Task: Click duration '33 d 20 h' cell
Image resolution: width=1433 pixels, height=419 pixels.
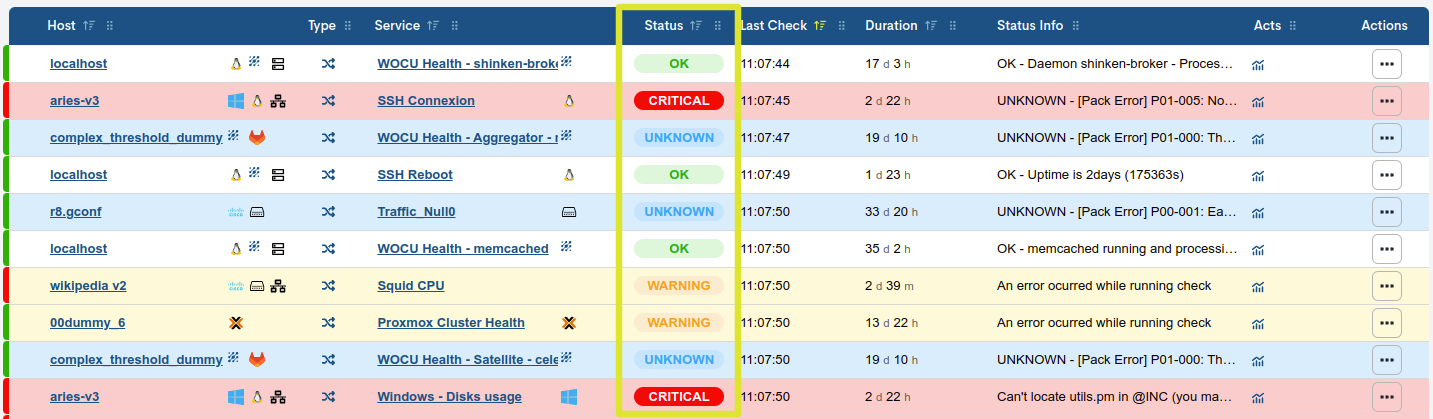Action: pyautogui.click(x=887, y=211)
